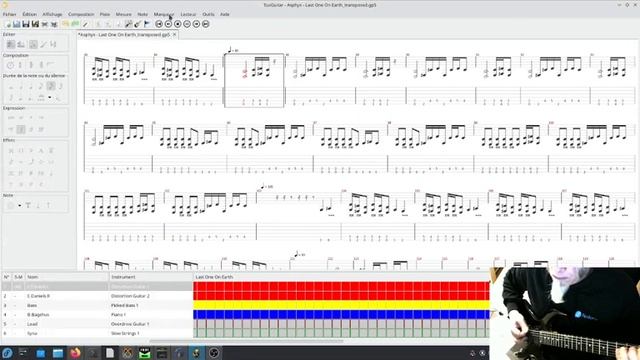Open the Édition menu
Image resolution: width=640 pixels, height=360 pixels.
29,14
